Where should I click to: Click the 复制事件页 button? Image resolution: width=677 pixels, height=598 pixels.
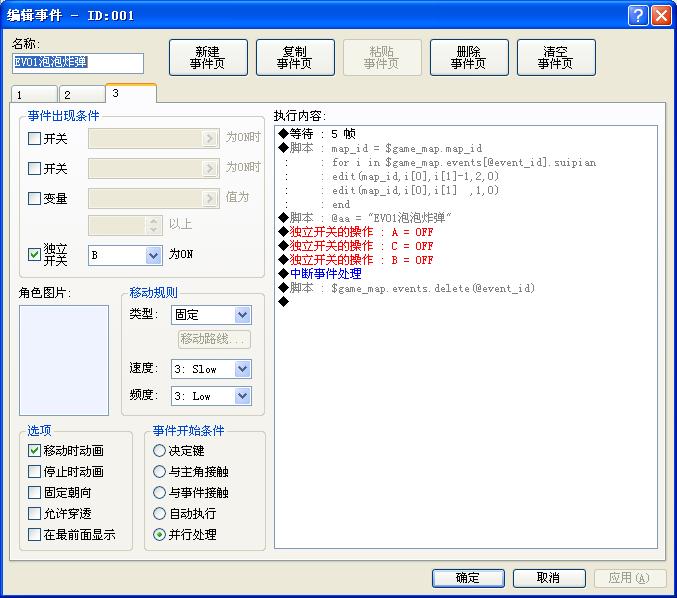click(295, 57)
